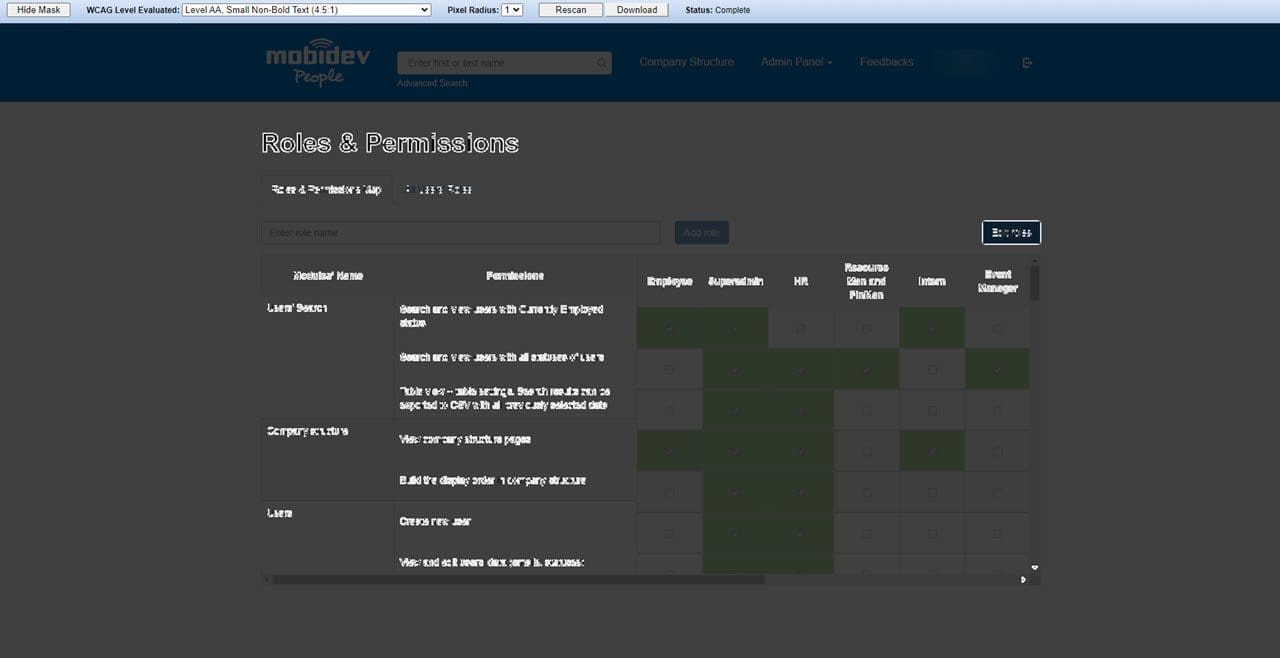Viewport: 1280px width, 658px height.
Task: Expand the Admin Panel menu
Action: [796, 62]
